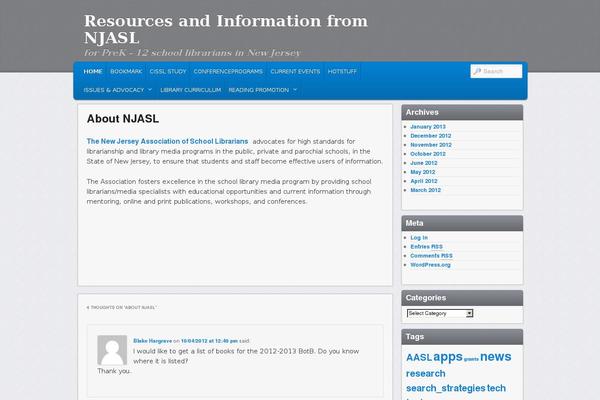Open the Issues & Advocacy menu
The width and height of the screenshot is (600, 400).
point(114,90)
